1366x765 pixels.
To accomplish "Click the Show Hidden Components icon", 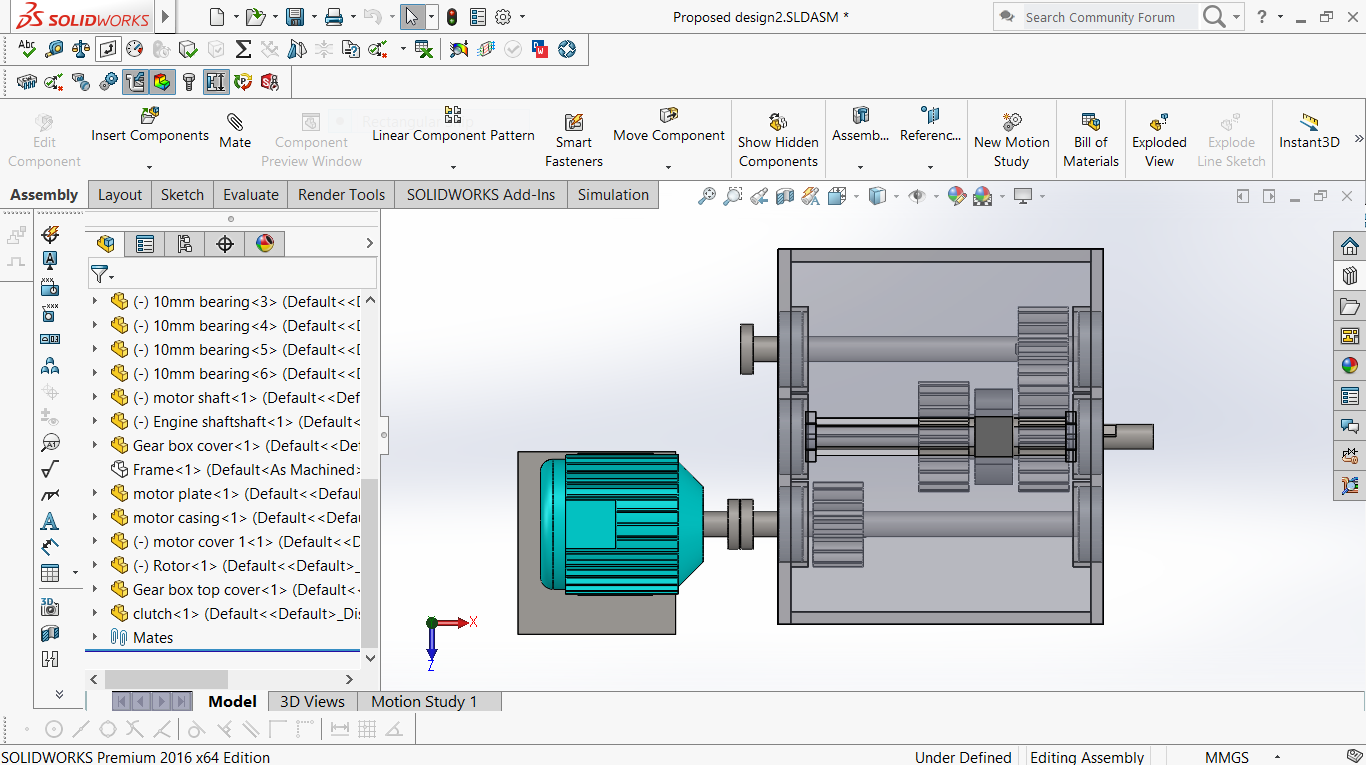I will (x=778, y=122).
